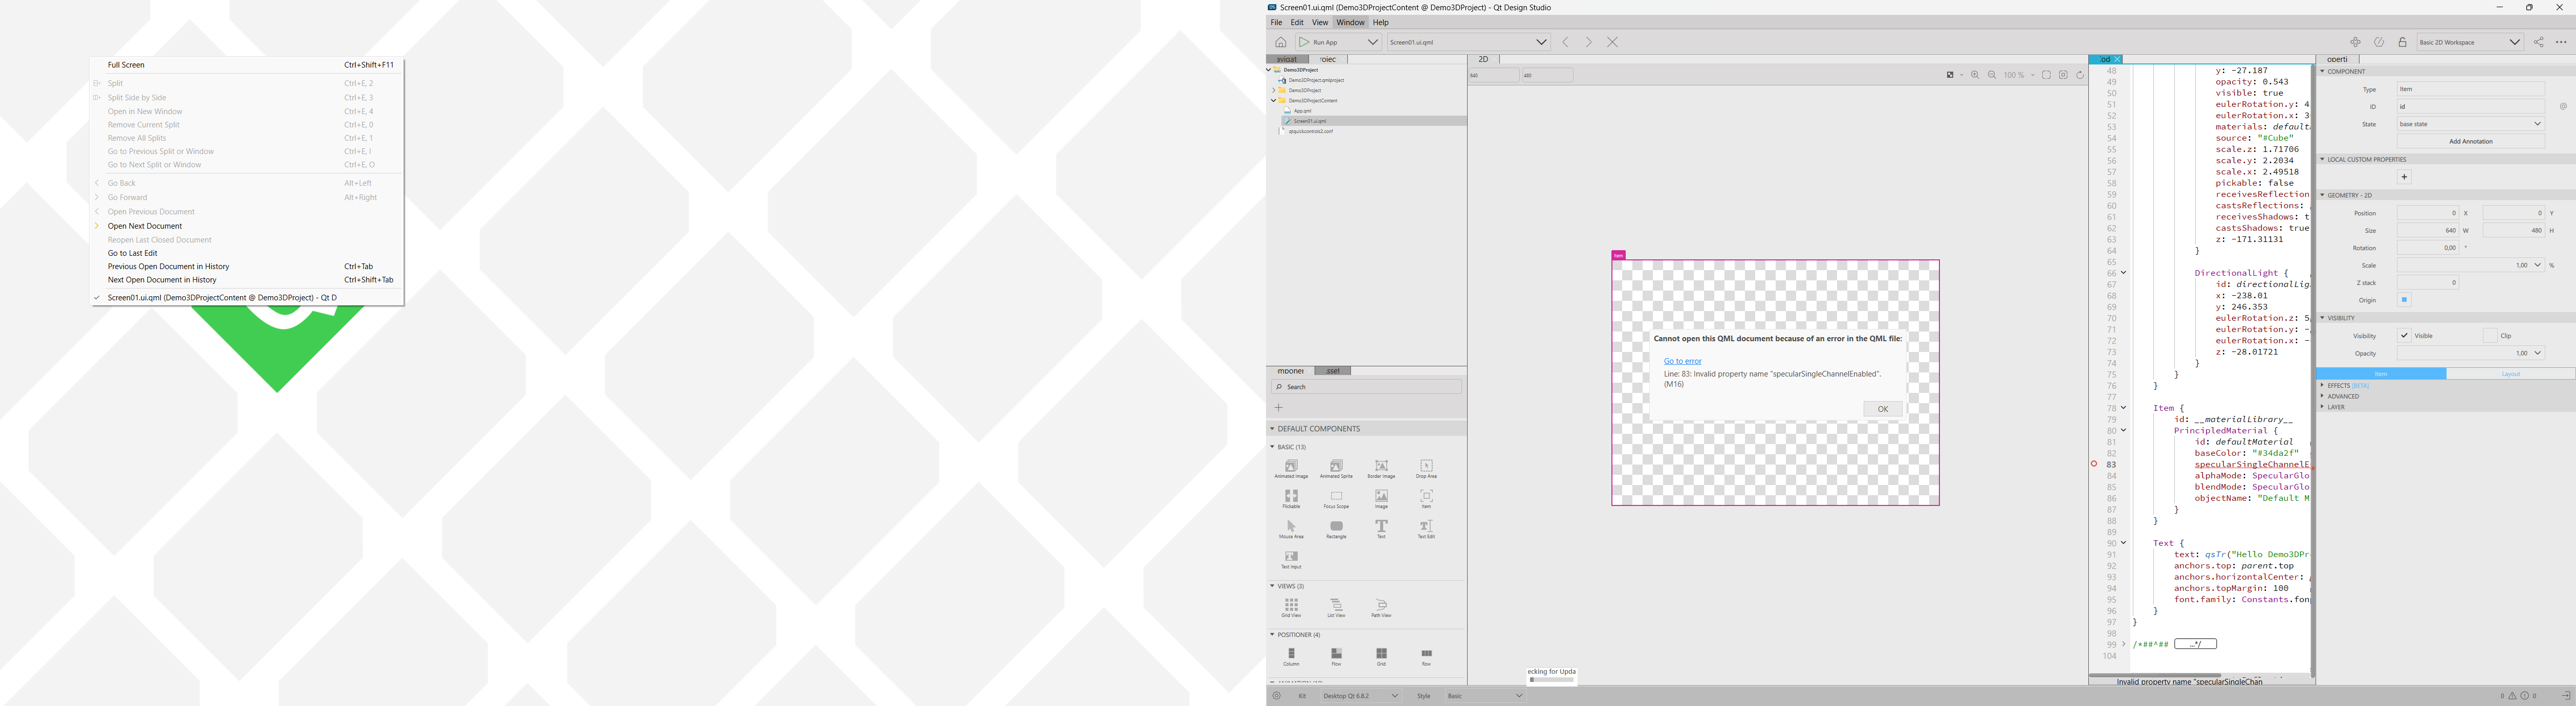This screenshot has width=2576, height=706.
Task: Select the Path View component
Action: 1381,608
